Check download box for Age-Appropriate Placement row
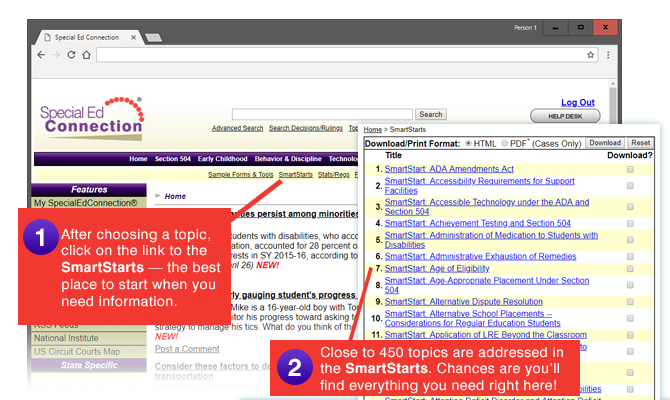The image size is (670, 400). [630, 285]
